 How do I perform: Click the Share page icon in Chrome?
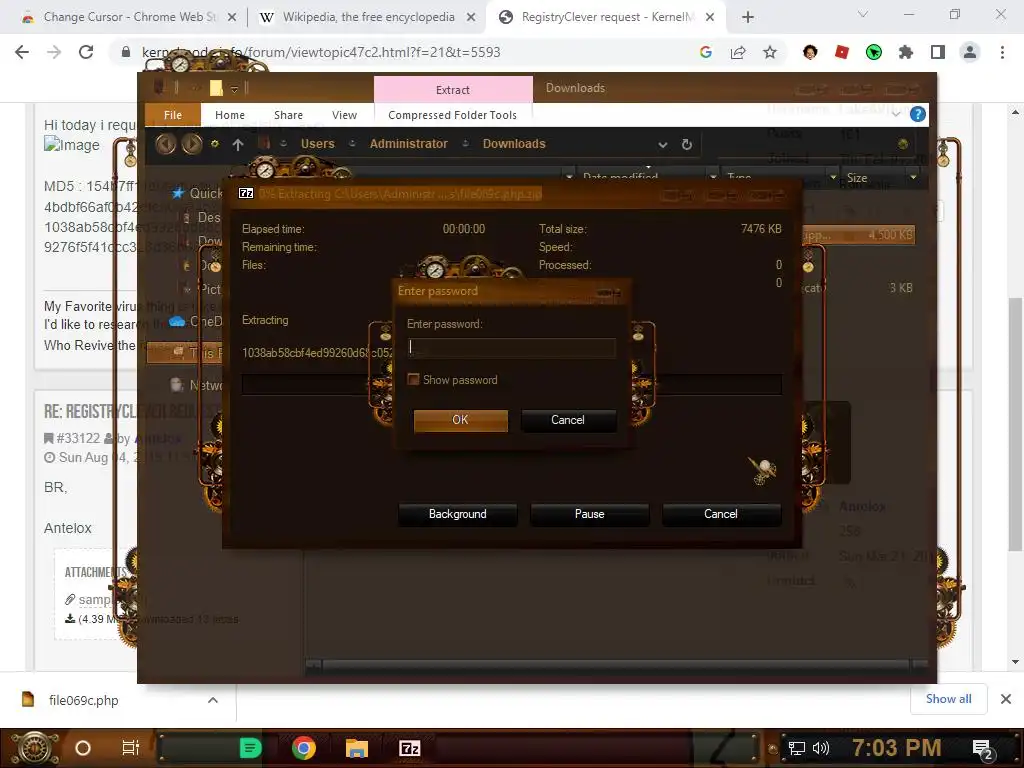pos(738,52)
